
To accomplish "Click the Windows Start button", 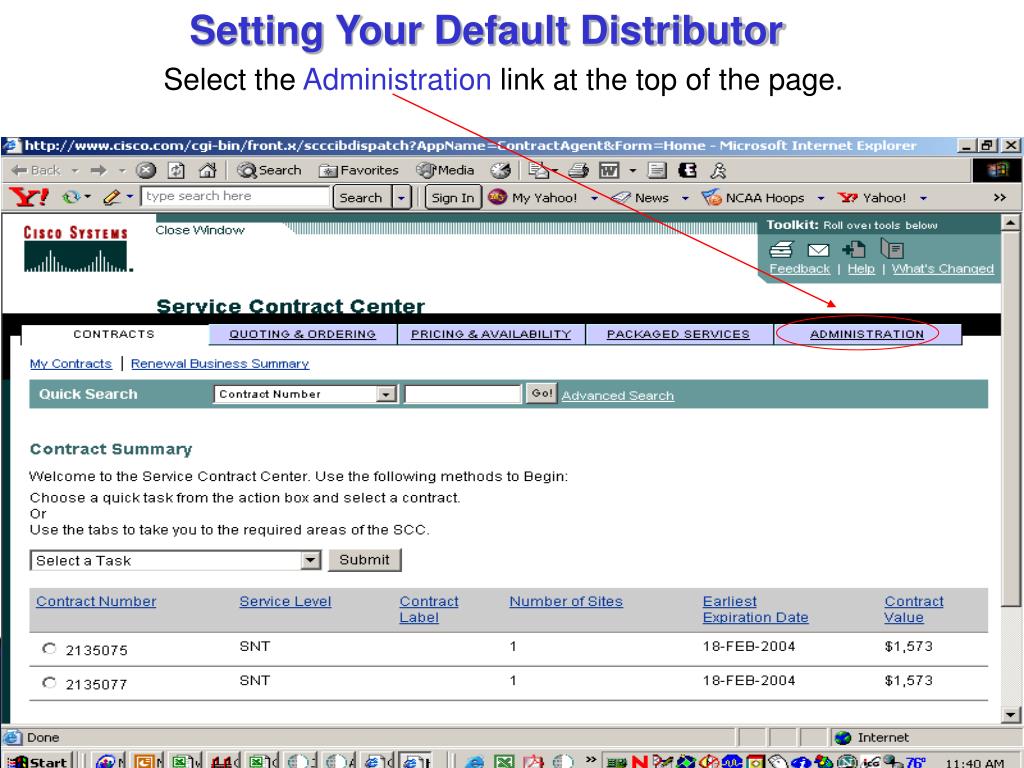I will tap(37, 761).
